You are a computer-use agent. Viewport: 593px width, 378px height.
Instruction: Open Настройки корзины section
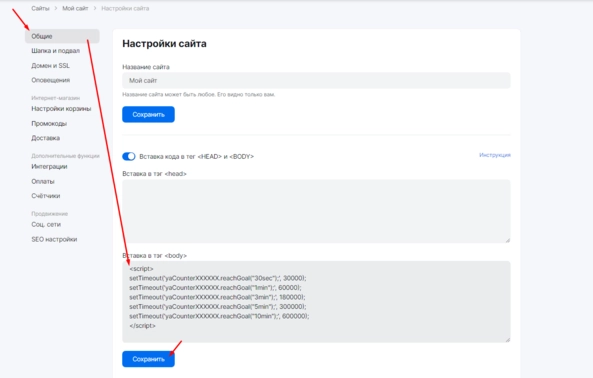(x=61, y=109)
